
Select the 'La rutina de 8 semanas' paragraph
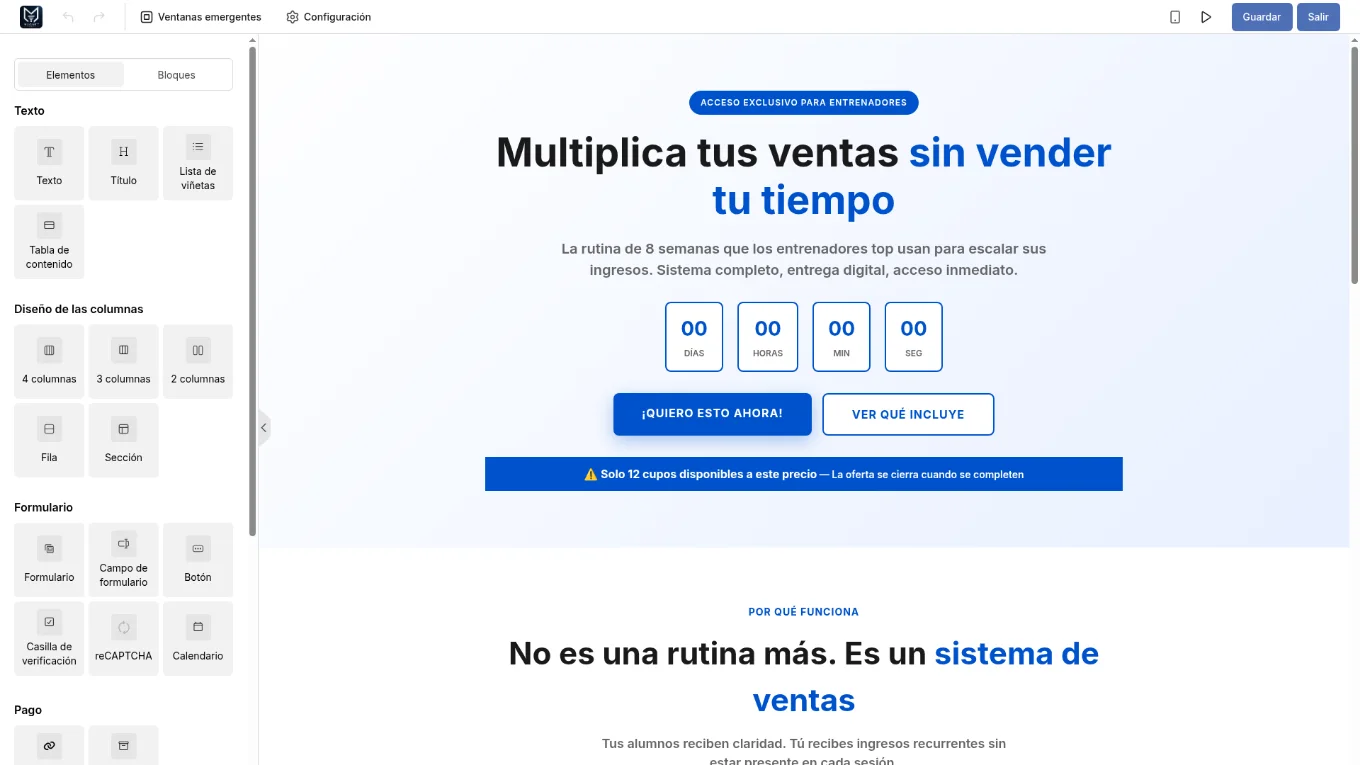[x=804, y=259]
